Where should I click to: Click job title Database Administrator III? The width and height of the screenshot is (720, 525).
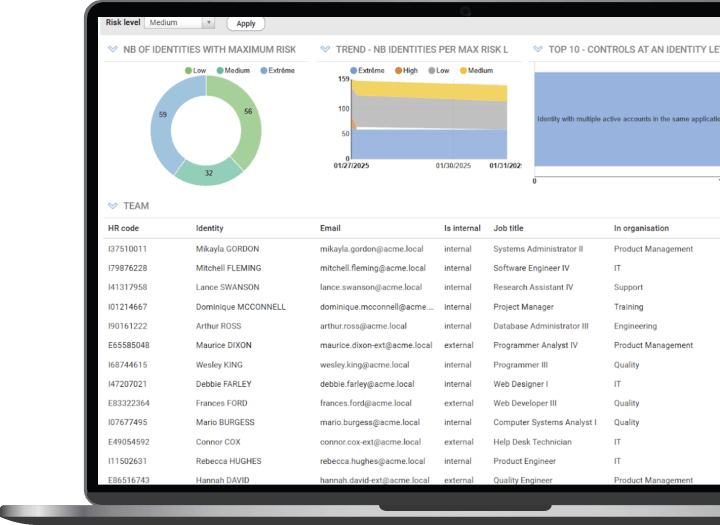pos(541,326)
